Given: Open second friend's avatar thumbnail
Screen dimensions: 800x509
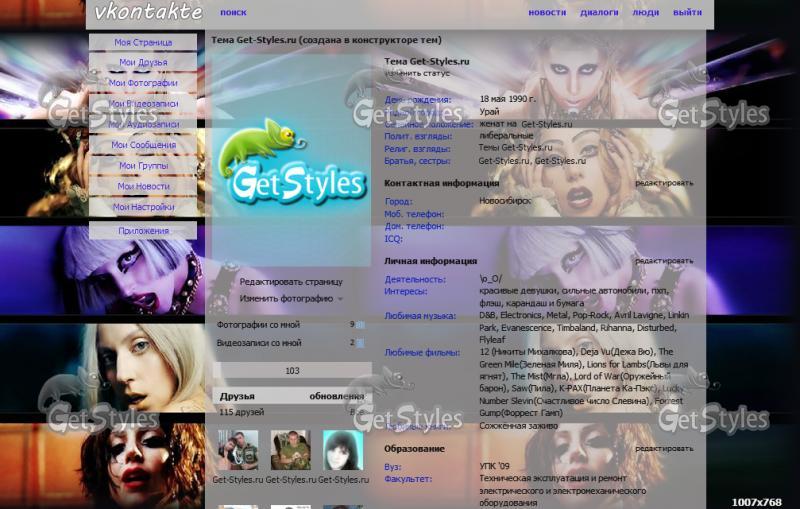Looking at the screenshot, I should 290,450.
